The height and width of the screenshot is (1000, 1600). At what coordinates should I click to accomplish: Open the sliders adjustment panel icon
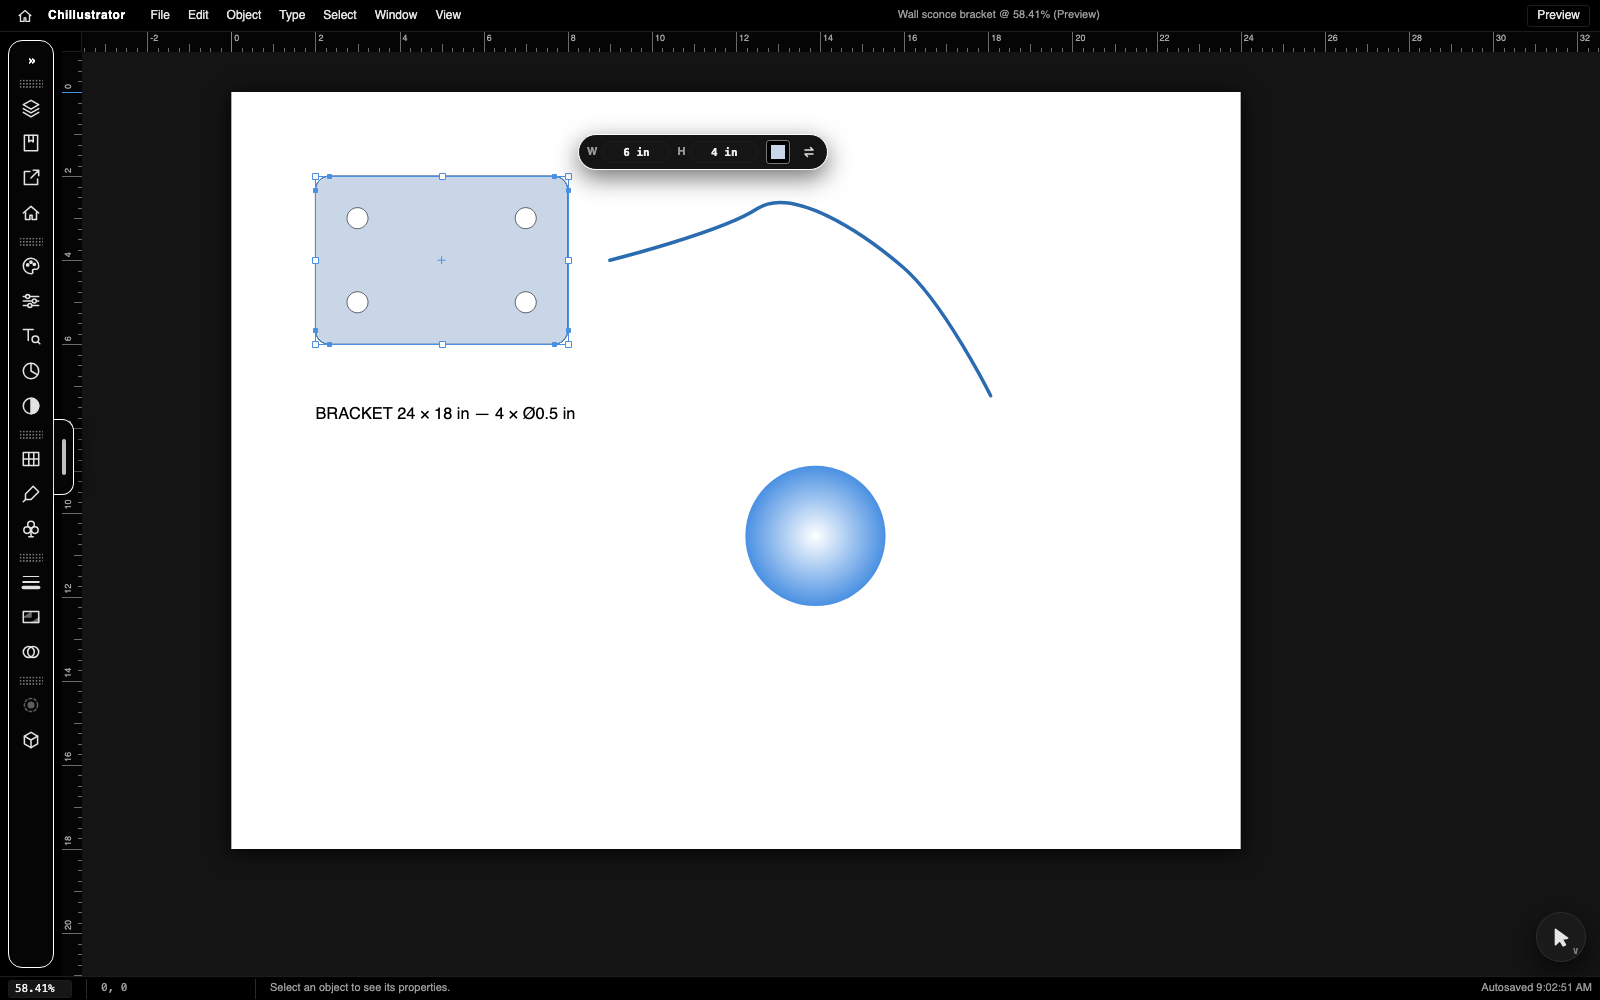(31, 301)
